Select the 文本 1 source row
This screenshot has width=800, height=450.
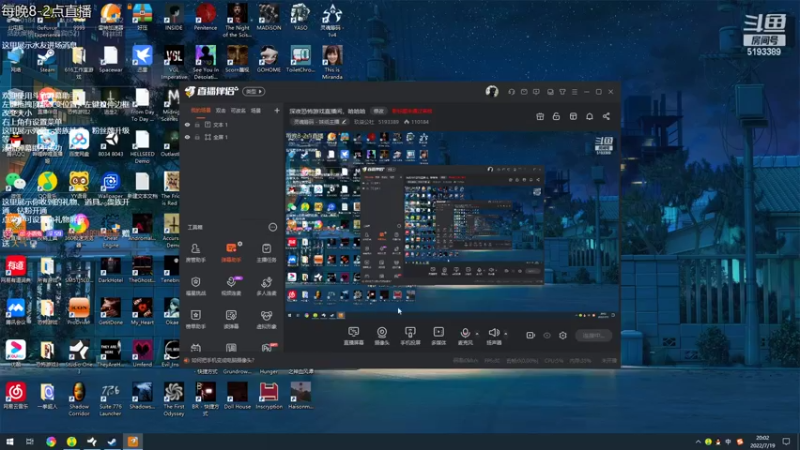click(232, 124)
